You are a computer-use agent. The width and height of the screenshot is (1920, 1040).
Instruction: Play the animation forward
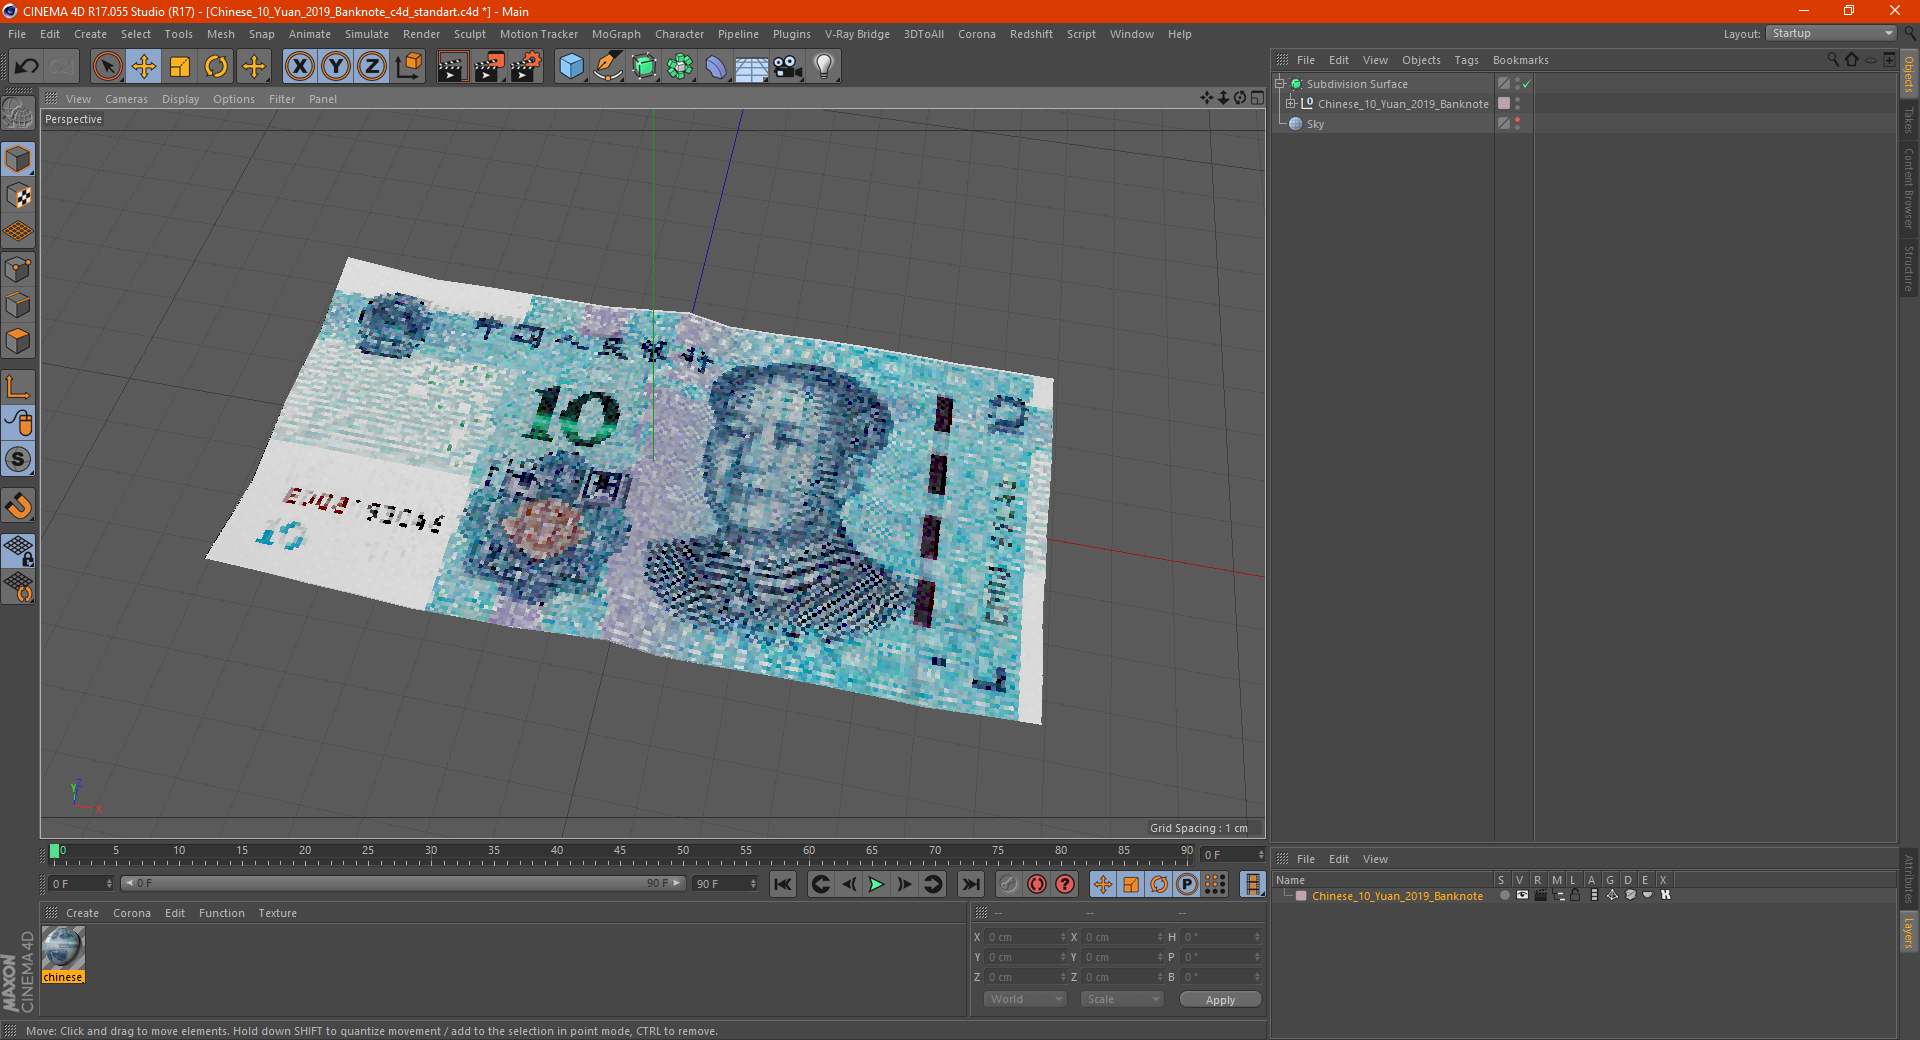(876, 884)
